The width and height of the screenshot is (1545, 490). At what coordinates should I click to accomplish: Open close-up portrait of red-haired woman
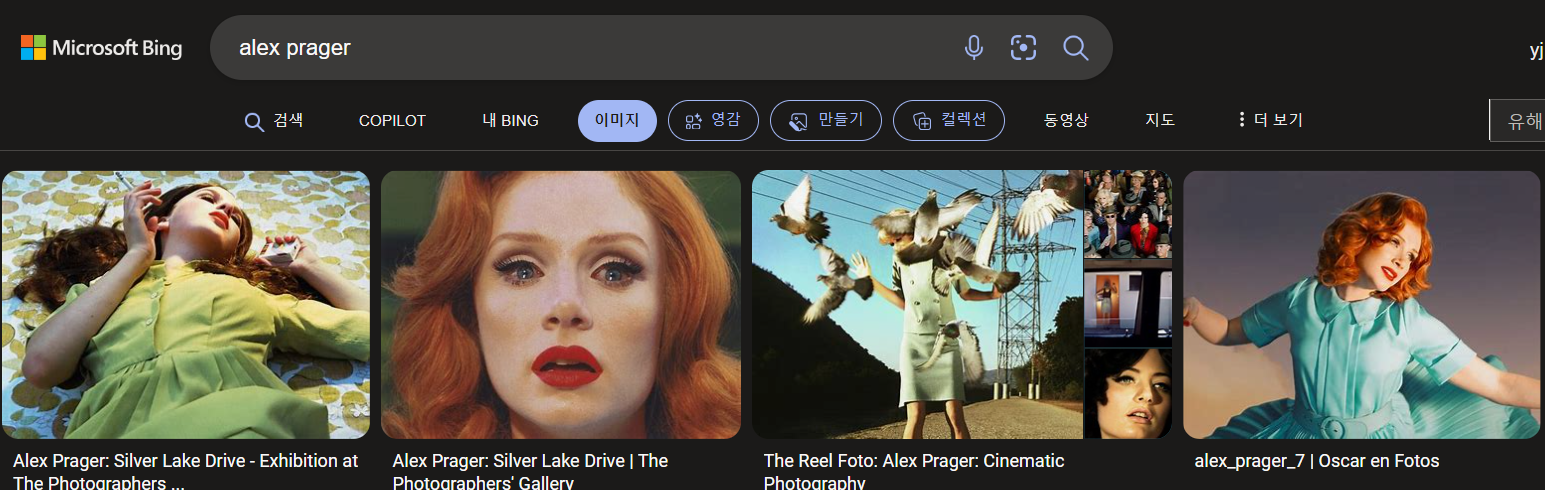tap(561, 304)
